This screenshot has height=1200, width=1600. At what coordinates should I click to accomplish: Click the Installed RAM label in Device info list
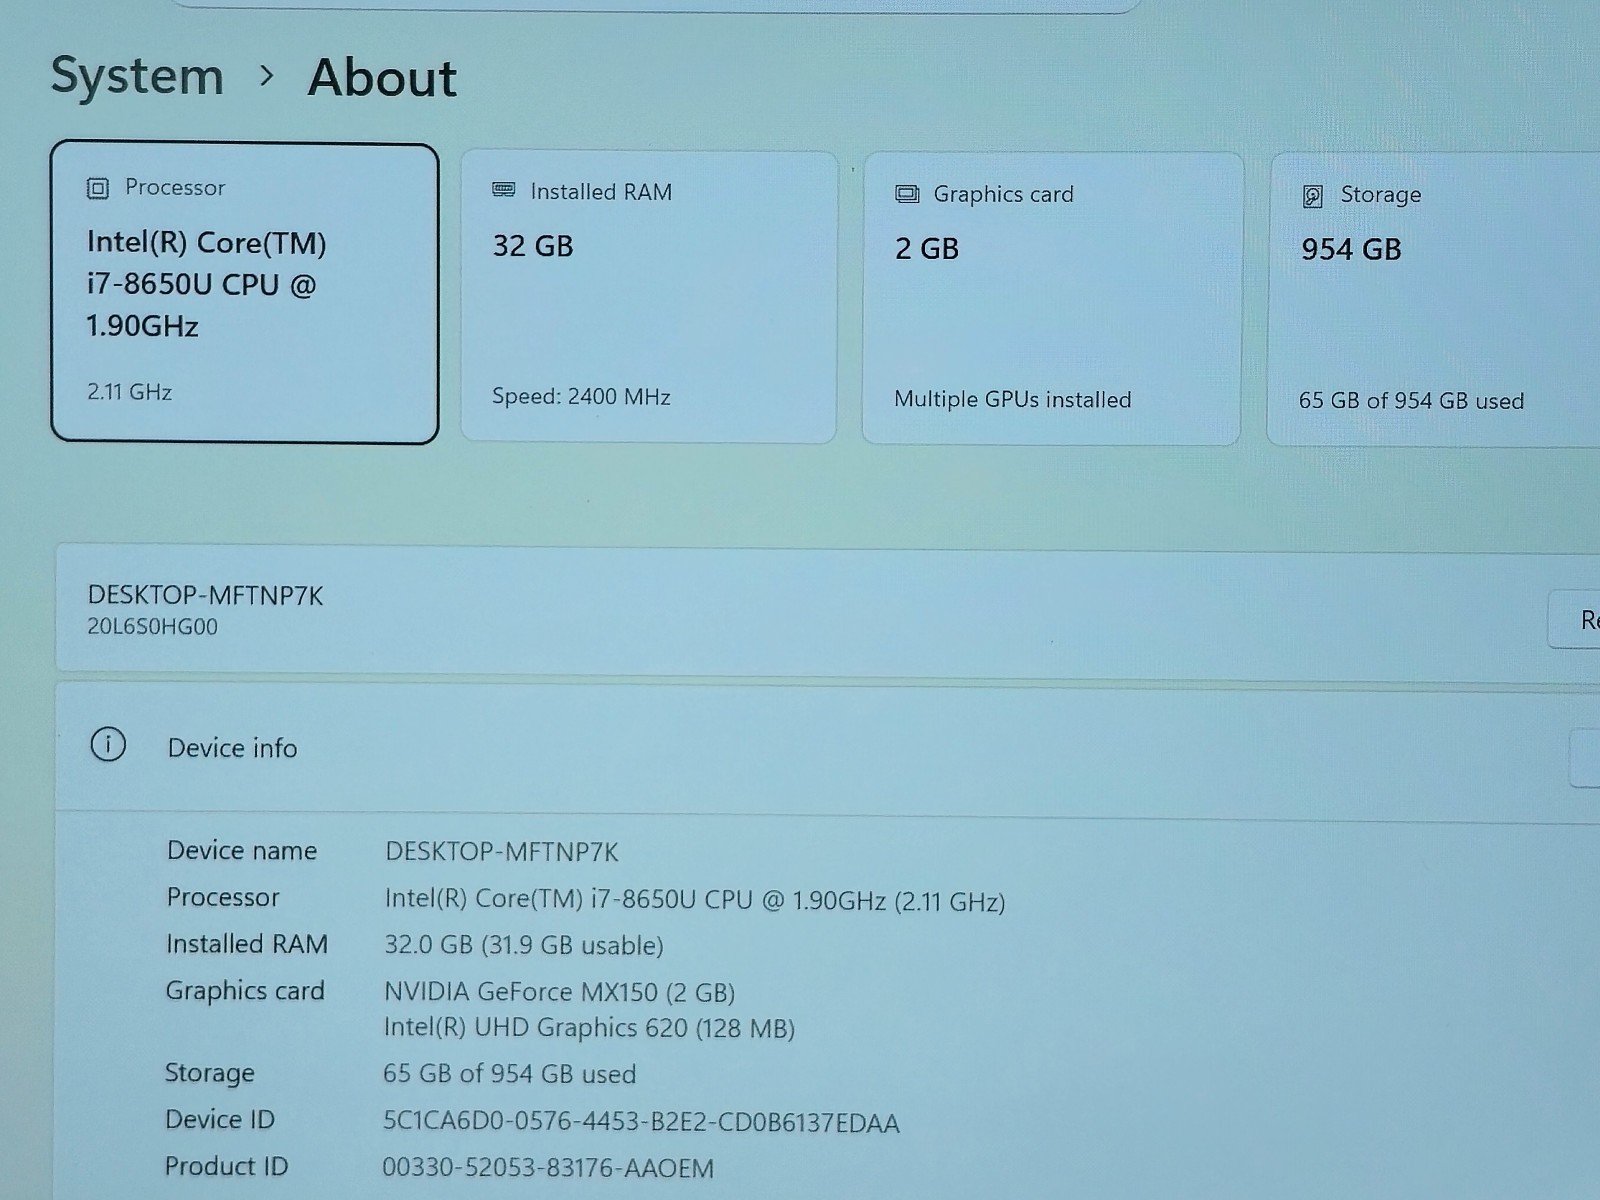tap(247, 944)
